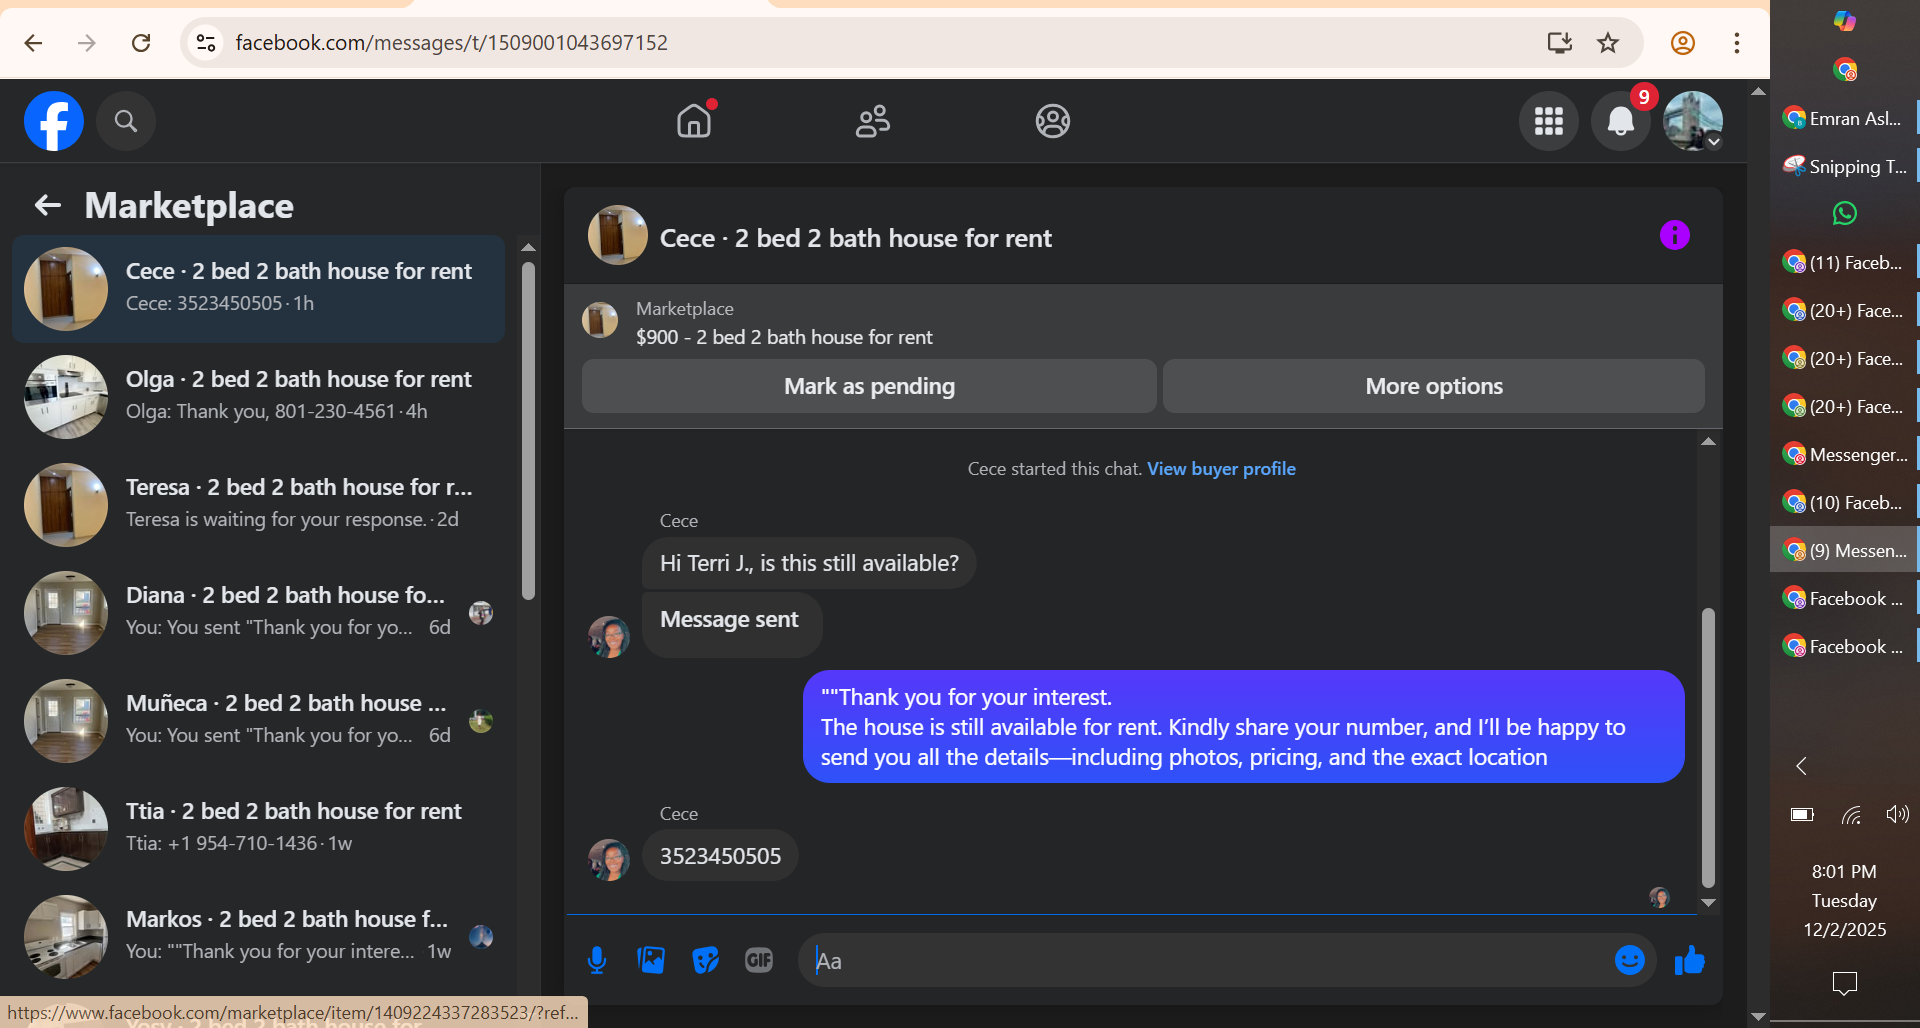
Task: Select Olga conversation in the list
Action: [x=259, y=397]
